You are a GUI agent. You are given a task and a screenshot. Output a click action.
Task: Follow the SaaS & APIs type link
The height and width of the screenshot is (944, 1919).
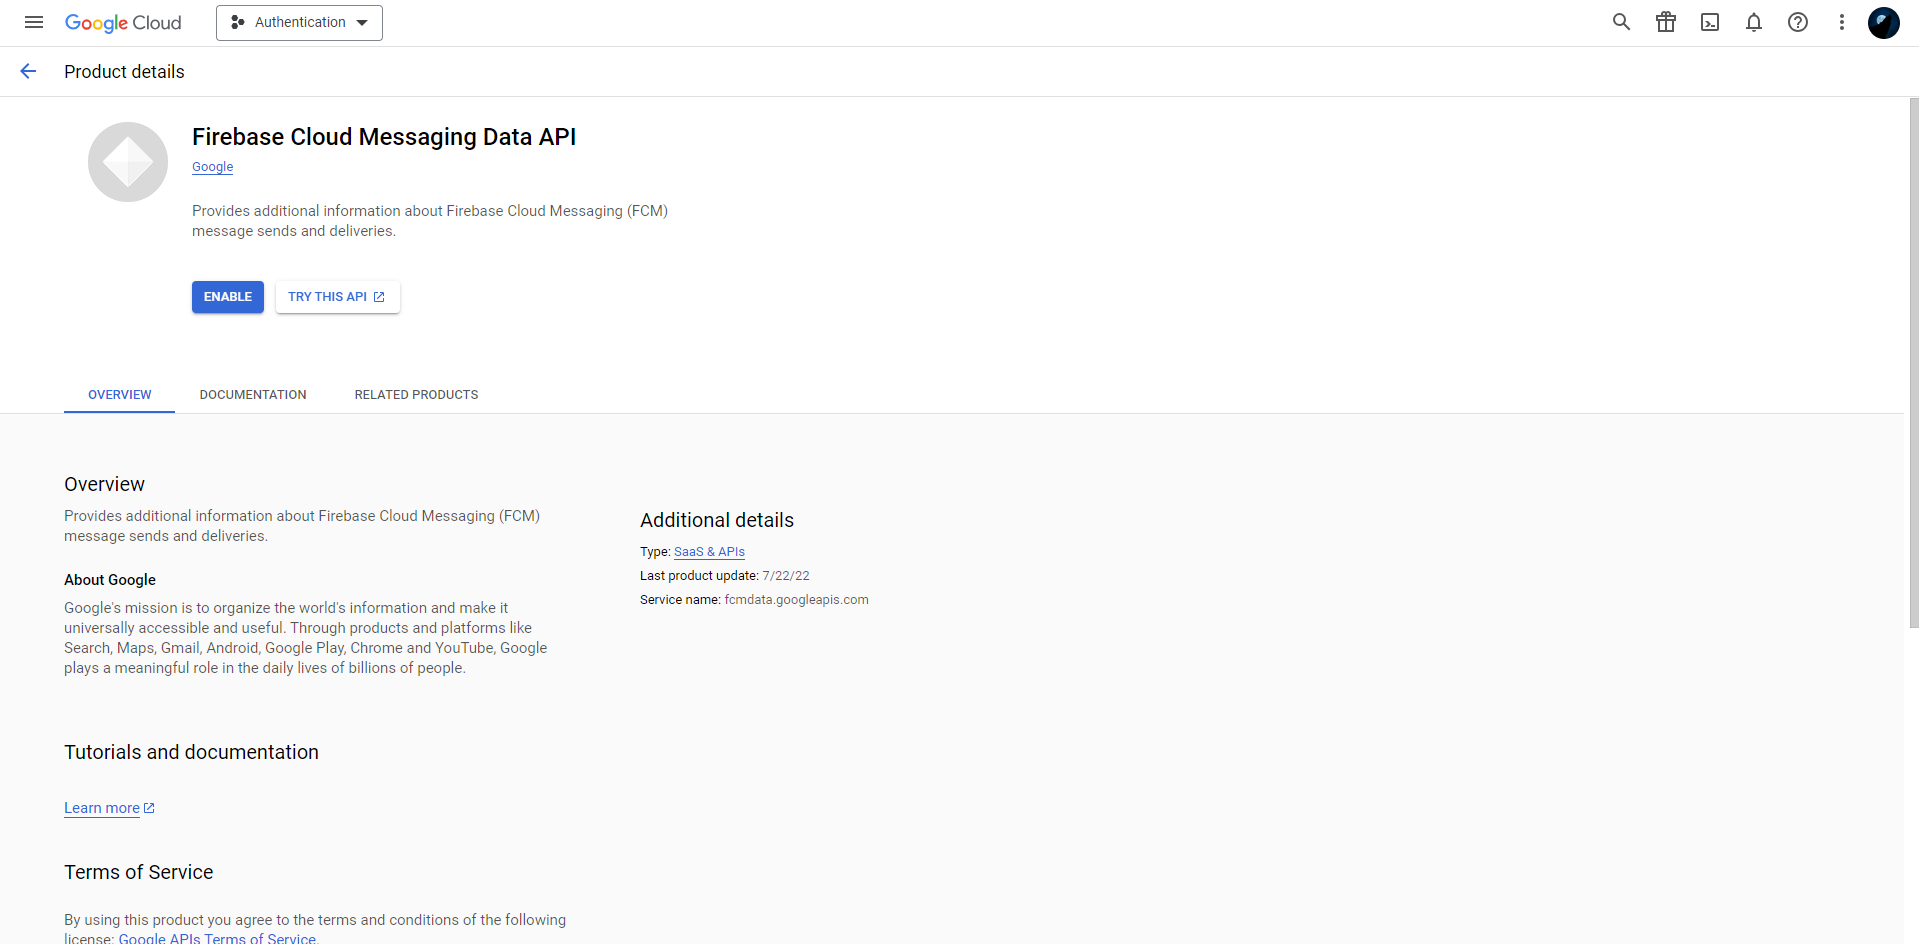pyautogui.click(x=709, y=552)
